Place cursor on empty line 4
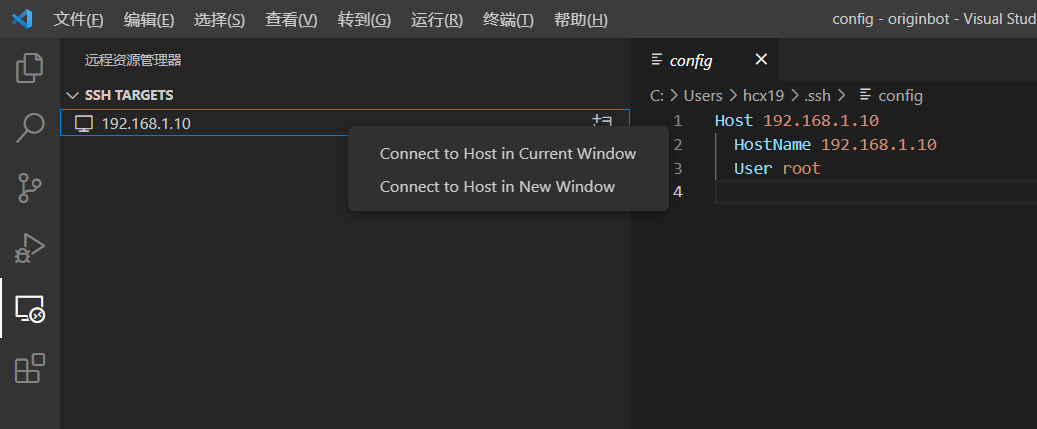The height and width of the screenshot is (429, 1037). (x=850, y=192)
